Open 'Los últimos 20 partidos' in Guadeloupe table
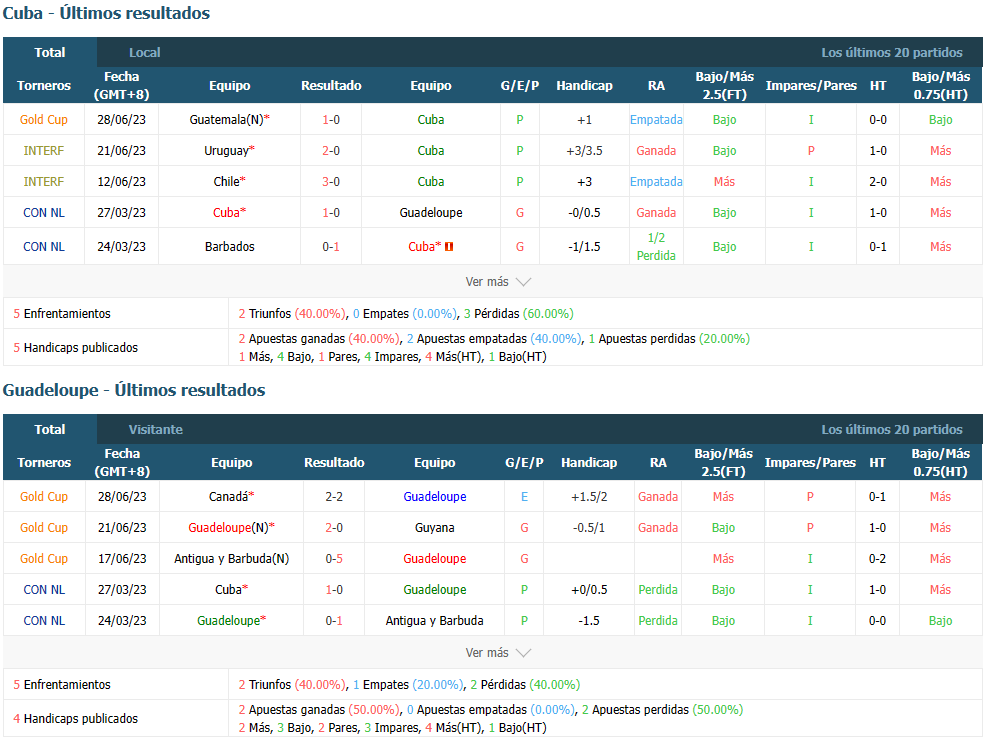The width and height of the screenshot is (988, 740). coord(892,429)
